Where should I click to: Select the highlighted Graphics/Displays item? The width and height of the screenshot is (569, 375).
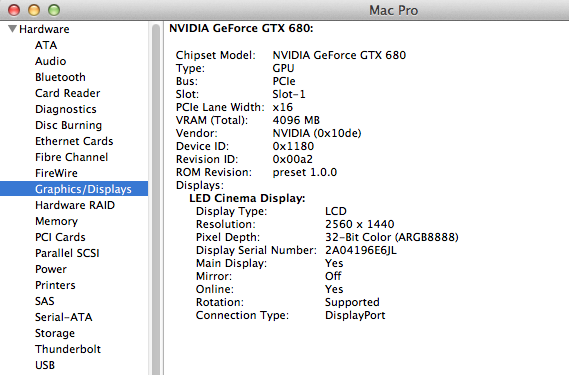[74, 189]
